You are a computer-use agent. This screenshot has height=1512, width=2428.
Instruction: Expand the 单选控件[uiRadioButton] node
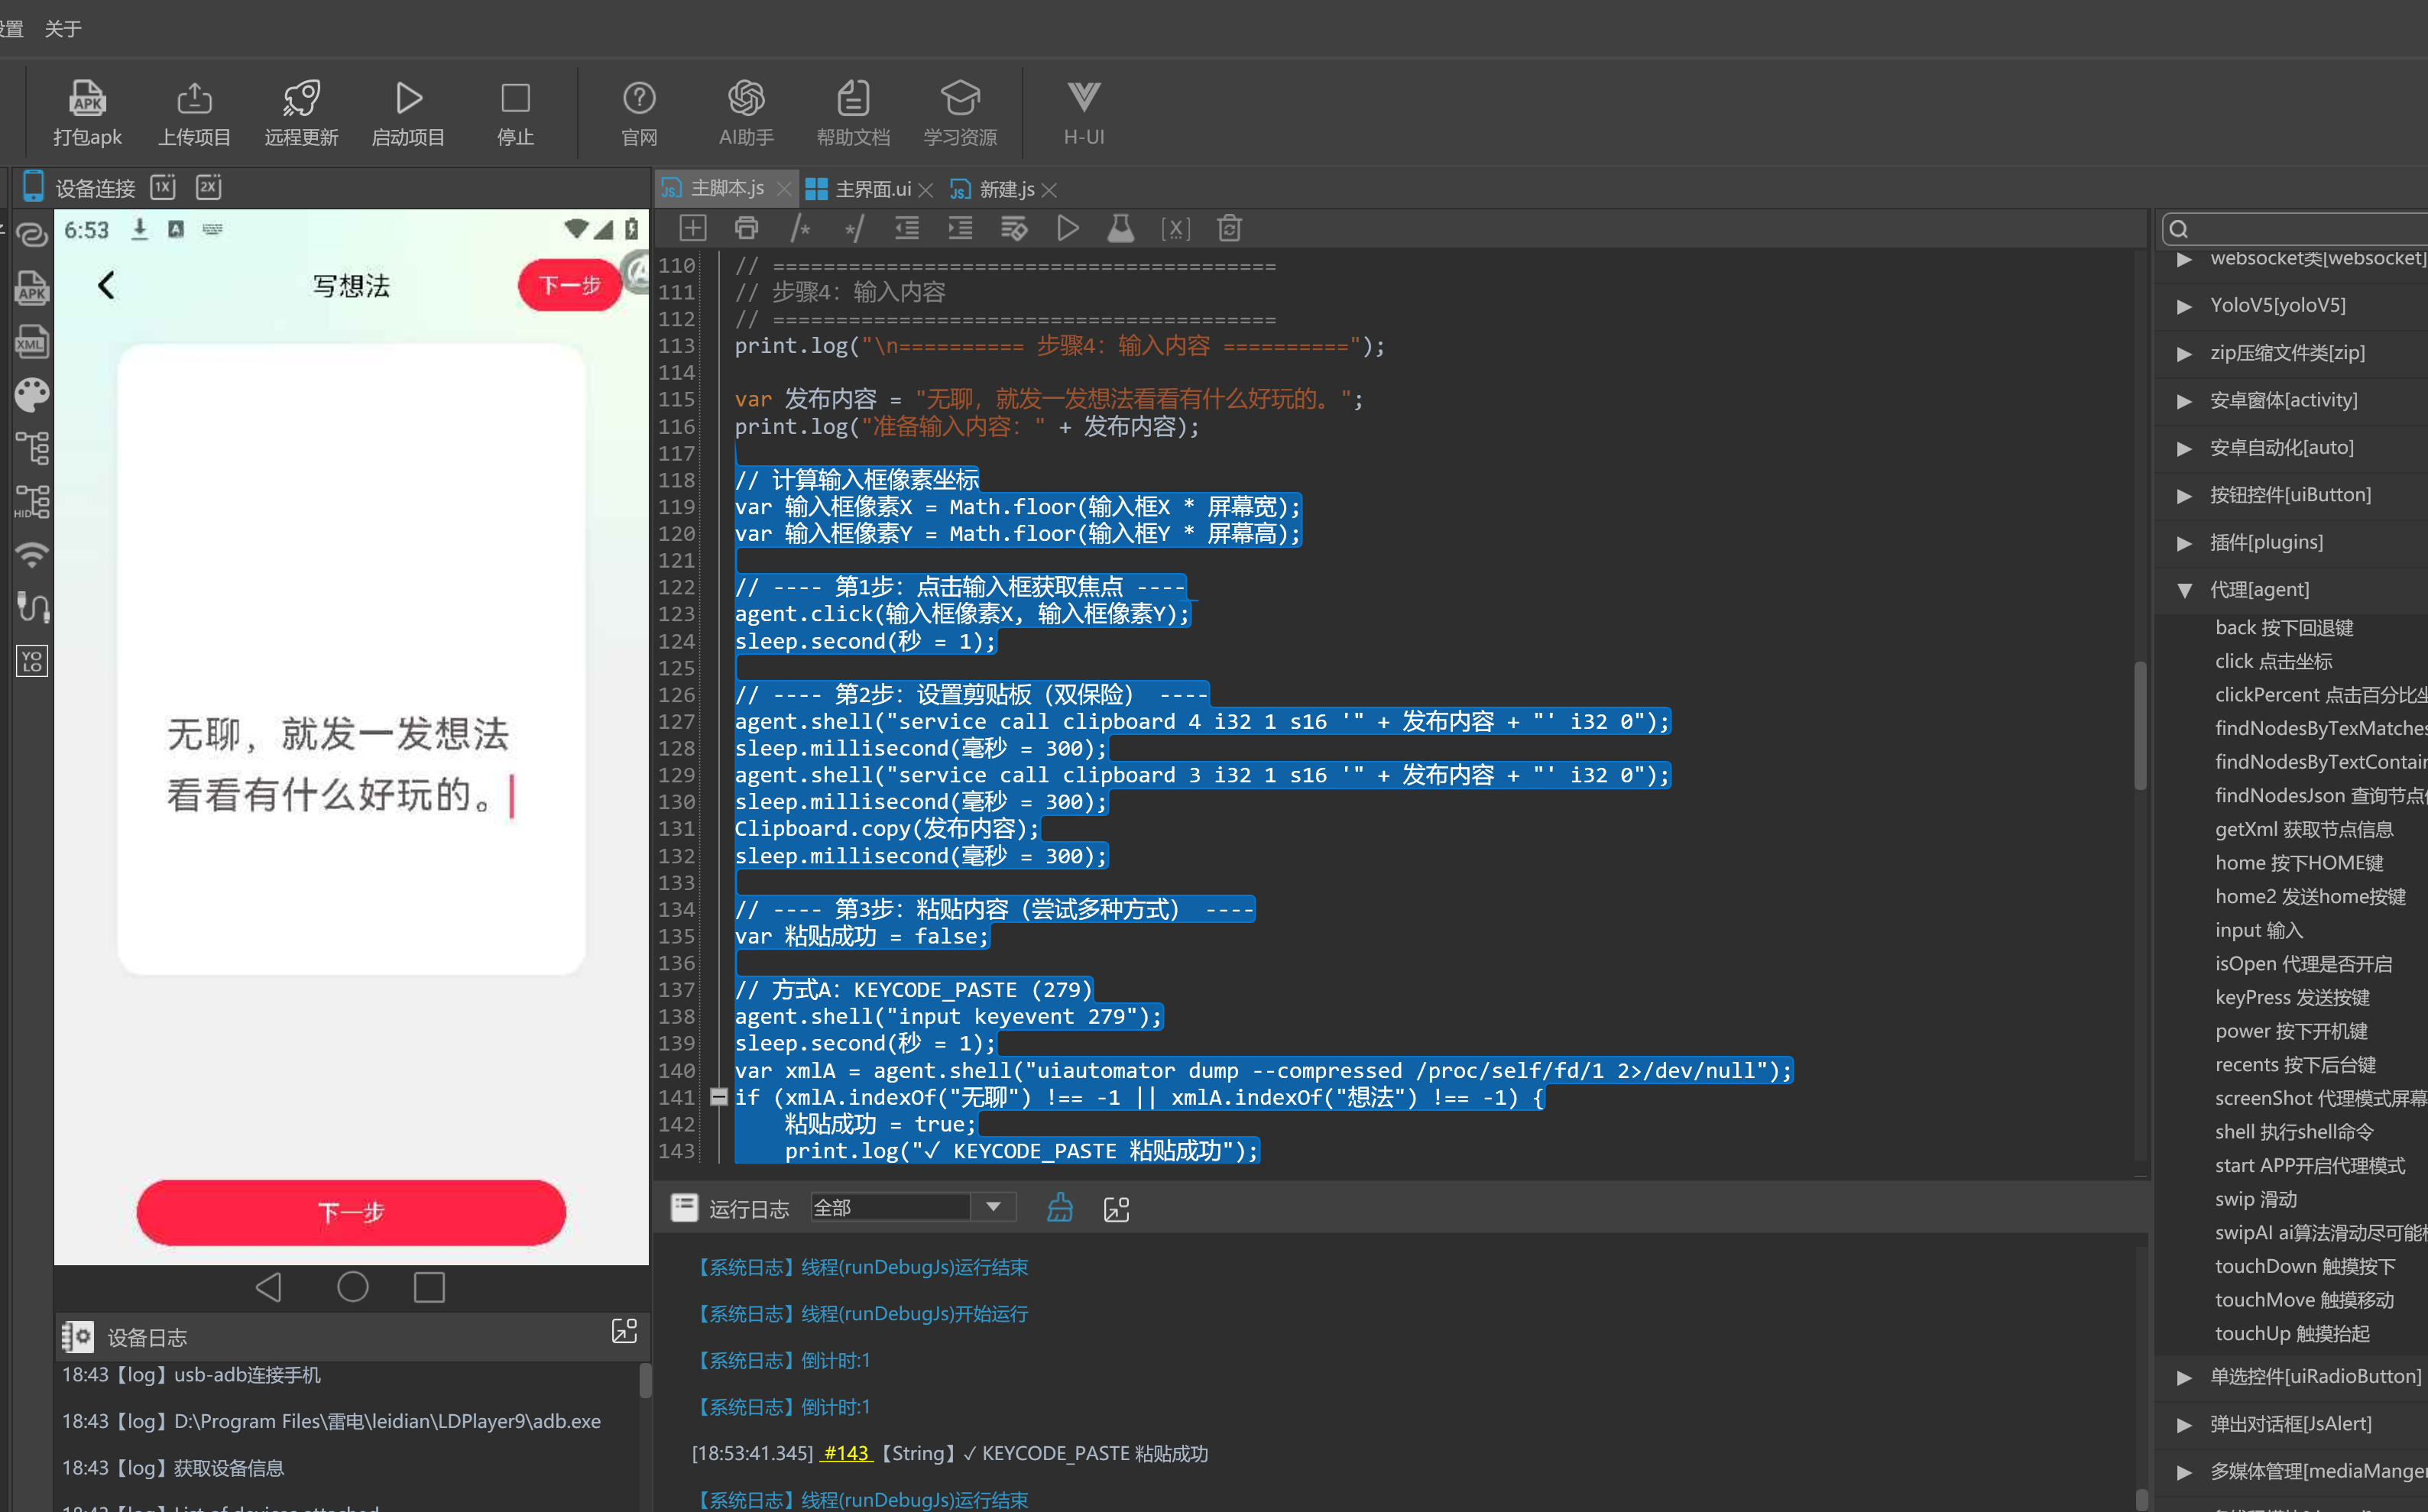coord(2184,1377)
